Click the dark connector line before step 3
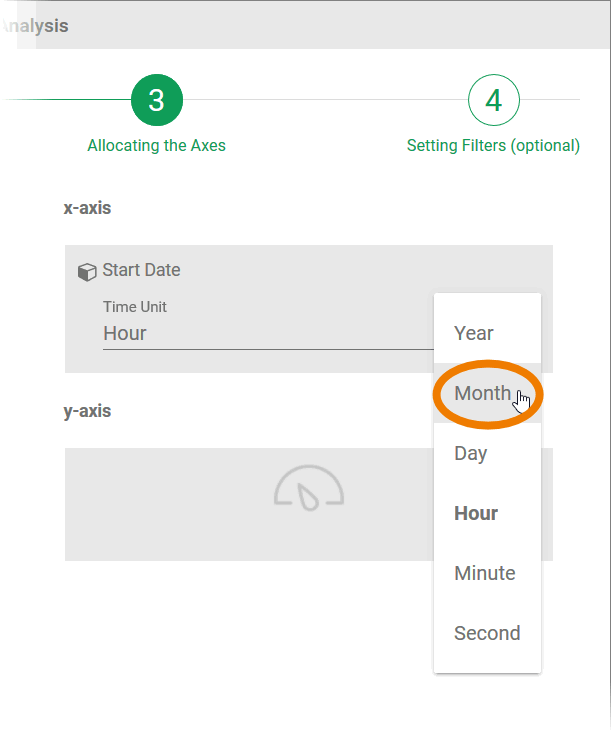The height and width of the screenshot is (734, 611). [70, 100]
